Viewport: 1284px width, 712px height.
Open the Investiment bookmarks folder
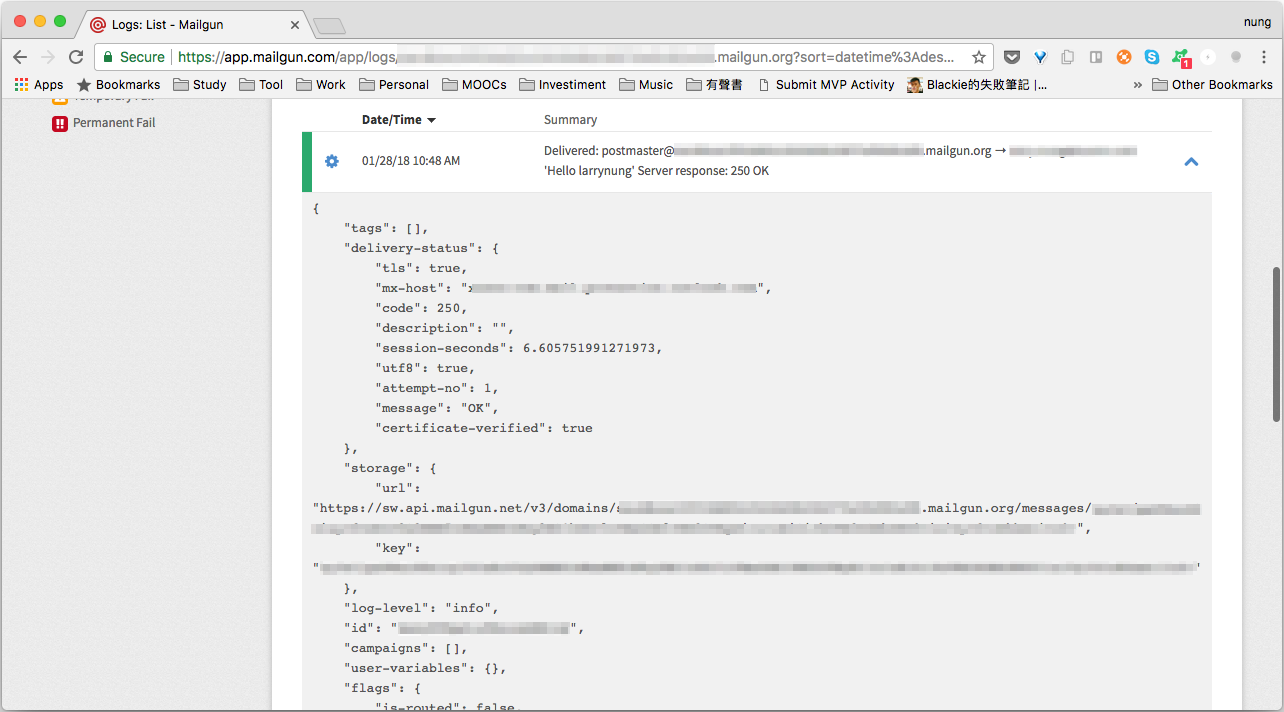[x=562, y=85]
